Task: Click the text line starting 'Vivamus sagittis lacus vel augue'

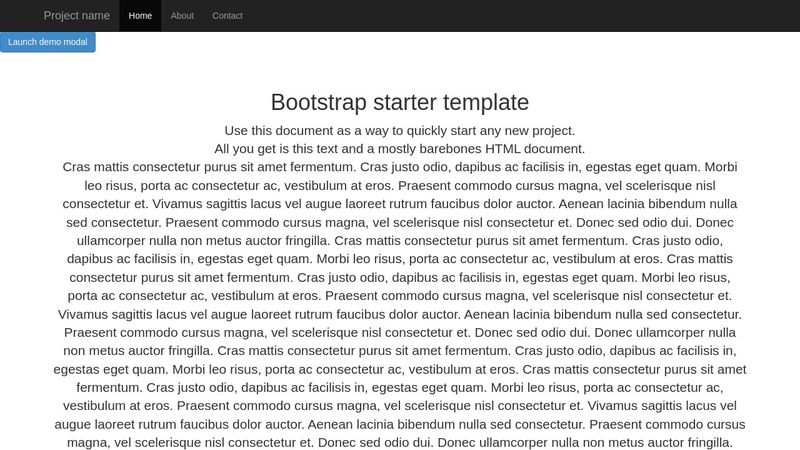Action: point(400,313)
